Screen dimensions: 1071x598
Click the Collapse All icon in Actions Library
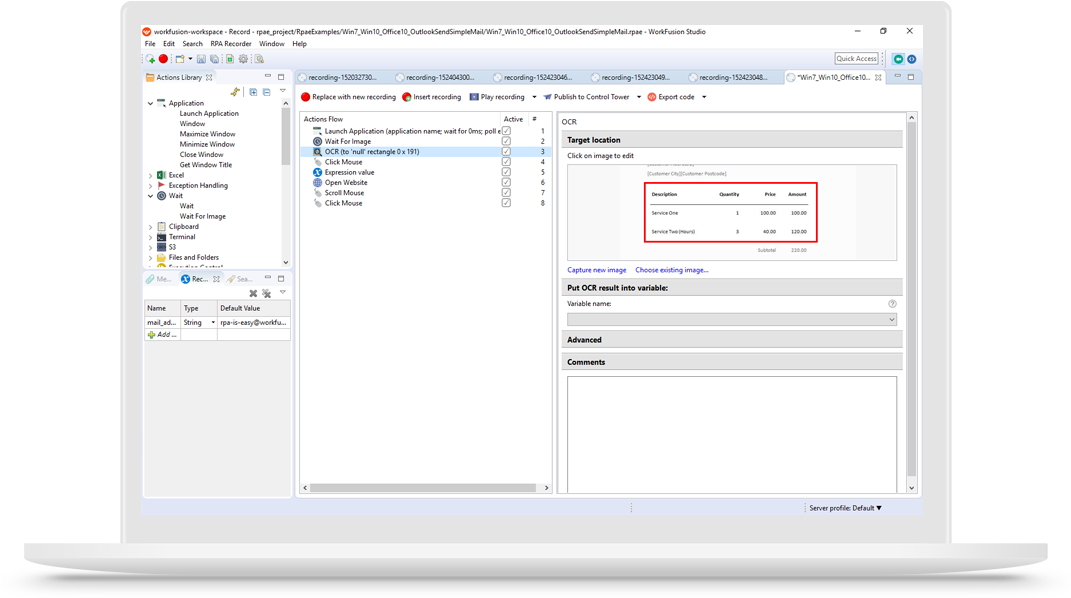tap(266, 91)
